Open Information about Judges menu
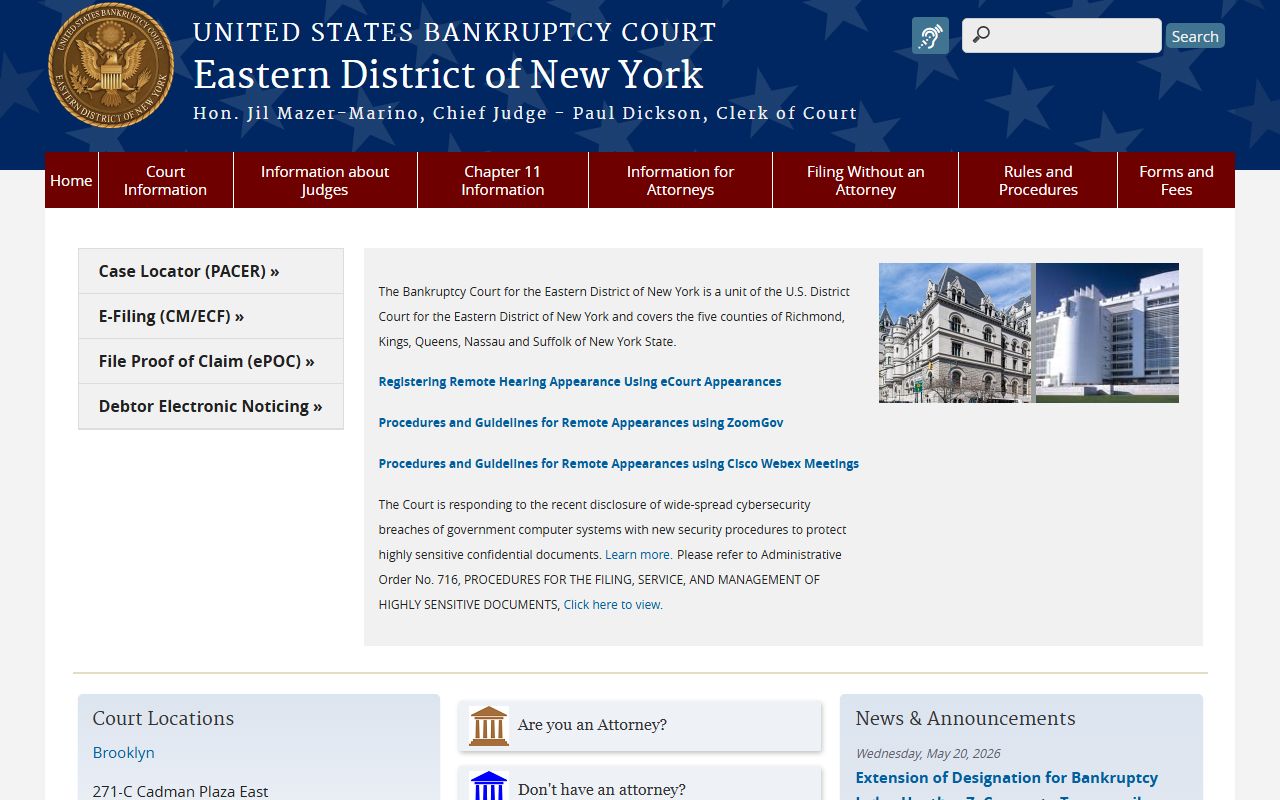1280x800 pixels. [x=325, y=180]
